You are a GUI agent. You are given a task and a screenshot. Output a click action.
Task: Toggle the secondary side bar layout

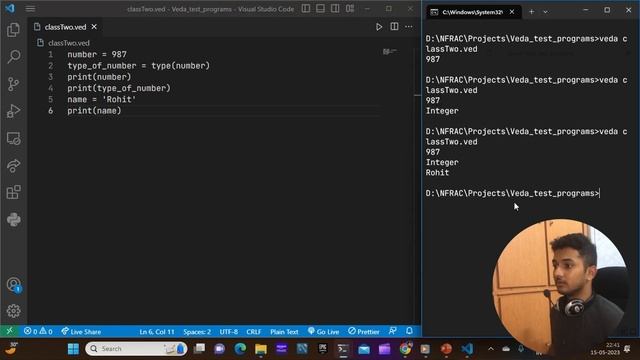click(335, 9)
